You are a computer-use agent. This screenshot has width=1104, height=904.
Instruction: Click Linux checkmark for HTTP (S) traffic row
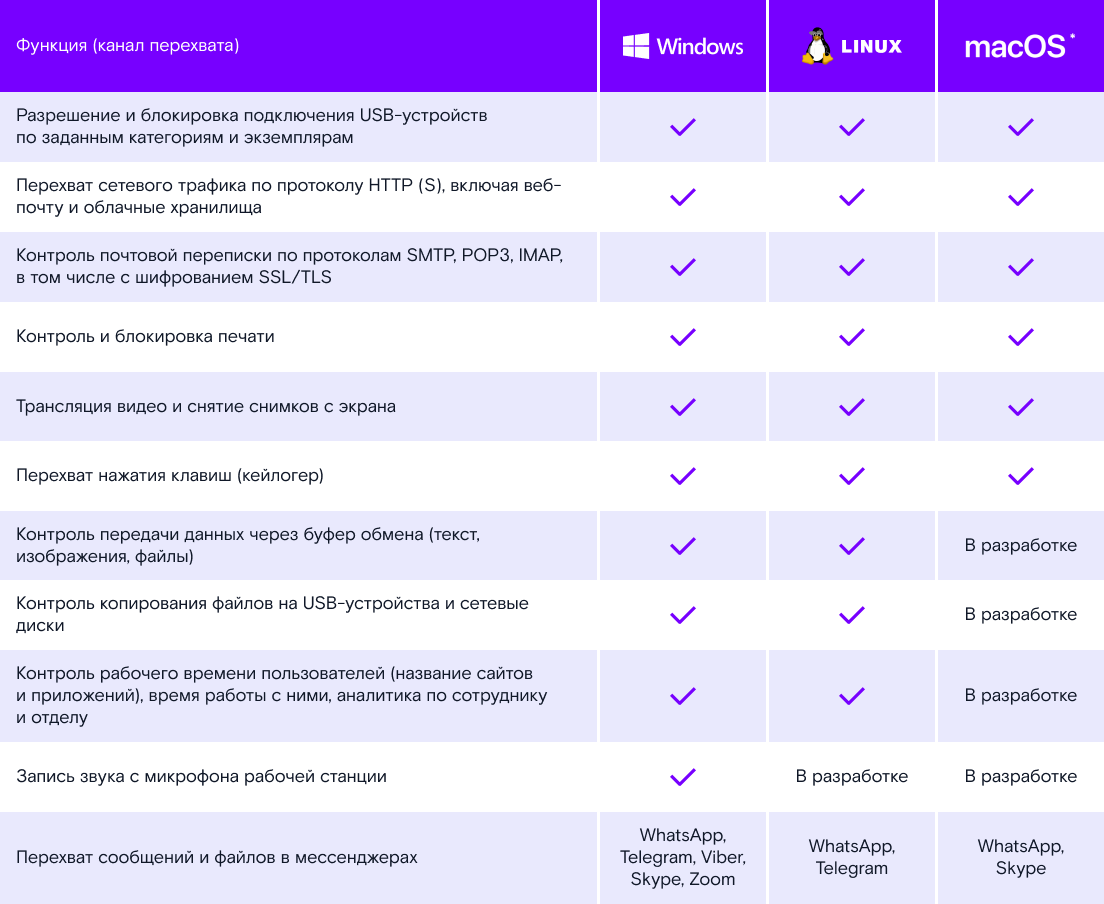click(x=851, y=196)
